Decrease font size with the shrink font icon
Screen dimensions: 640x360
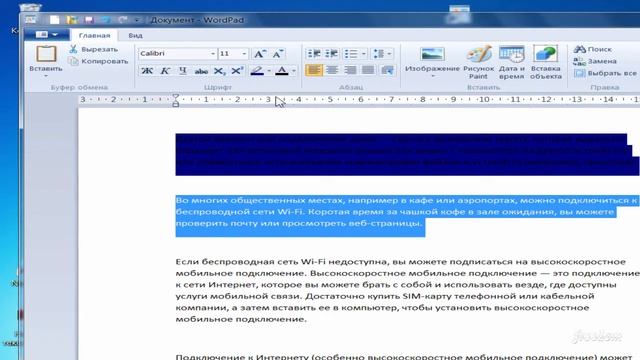pyautogui.click(x=278, y=54)
